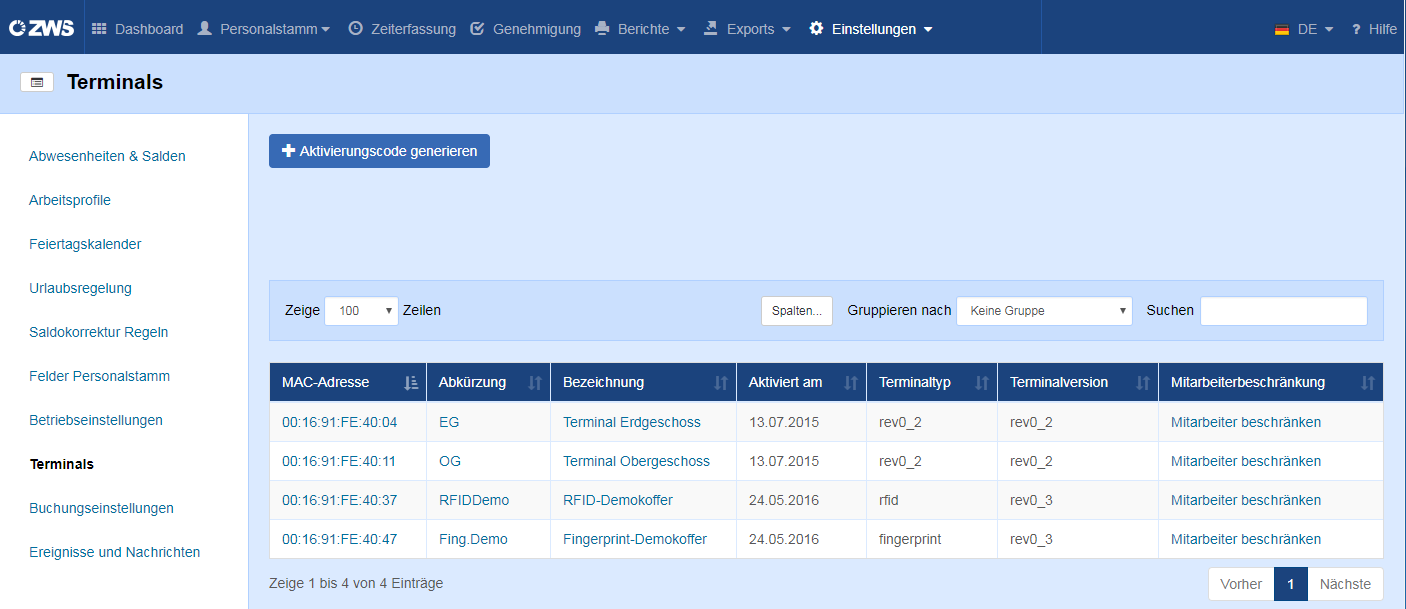Open MAC address 00:16:91:FE:40:04
The image size is (1406, 609).
coord(339,422)
